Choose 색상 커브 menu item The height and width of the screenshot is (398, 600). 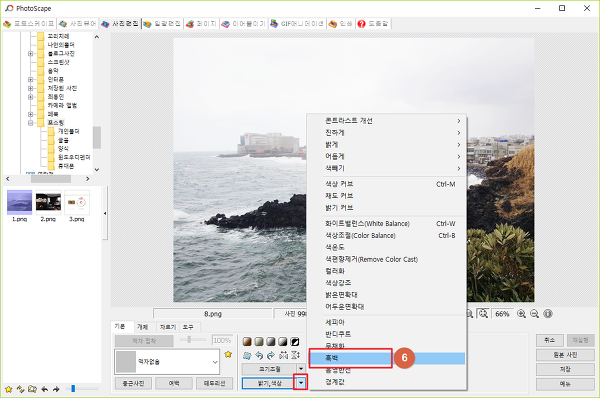tap(387, 184)
